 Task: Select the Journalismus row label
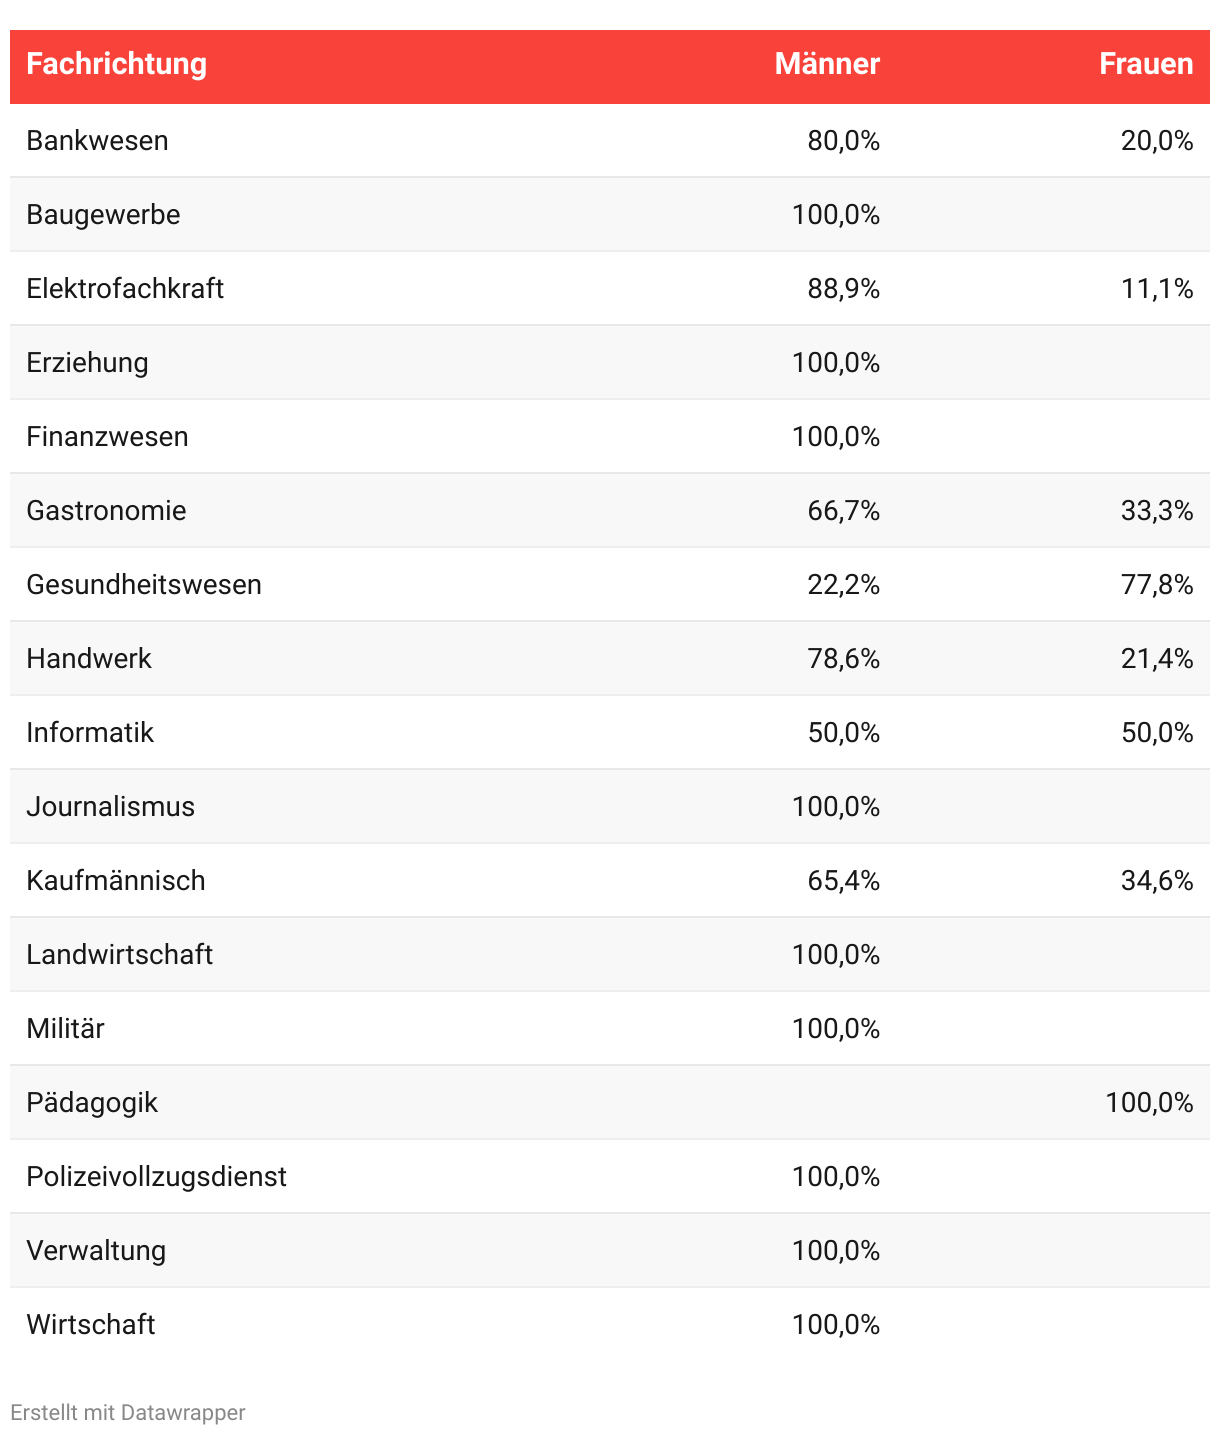click(x=110, y=807)
